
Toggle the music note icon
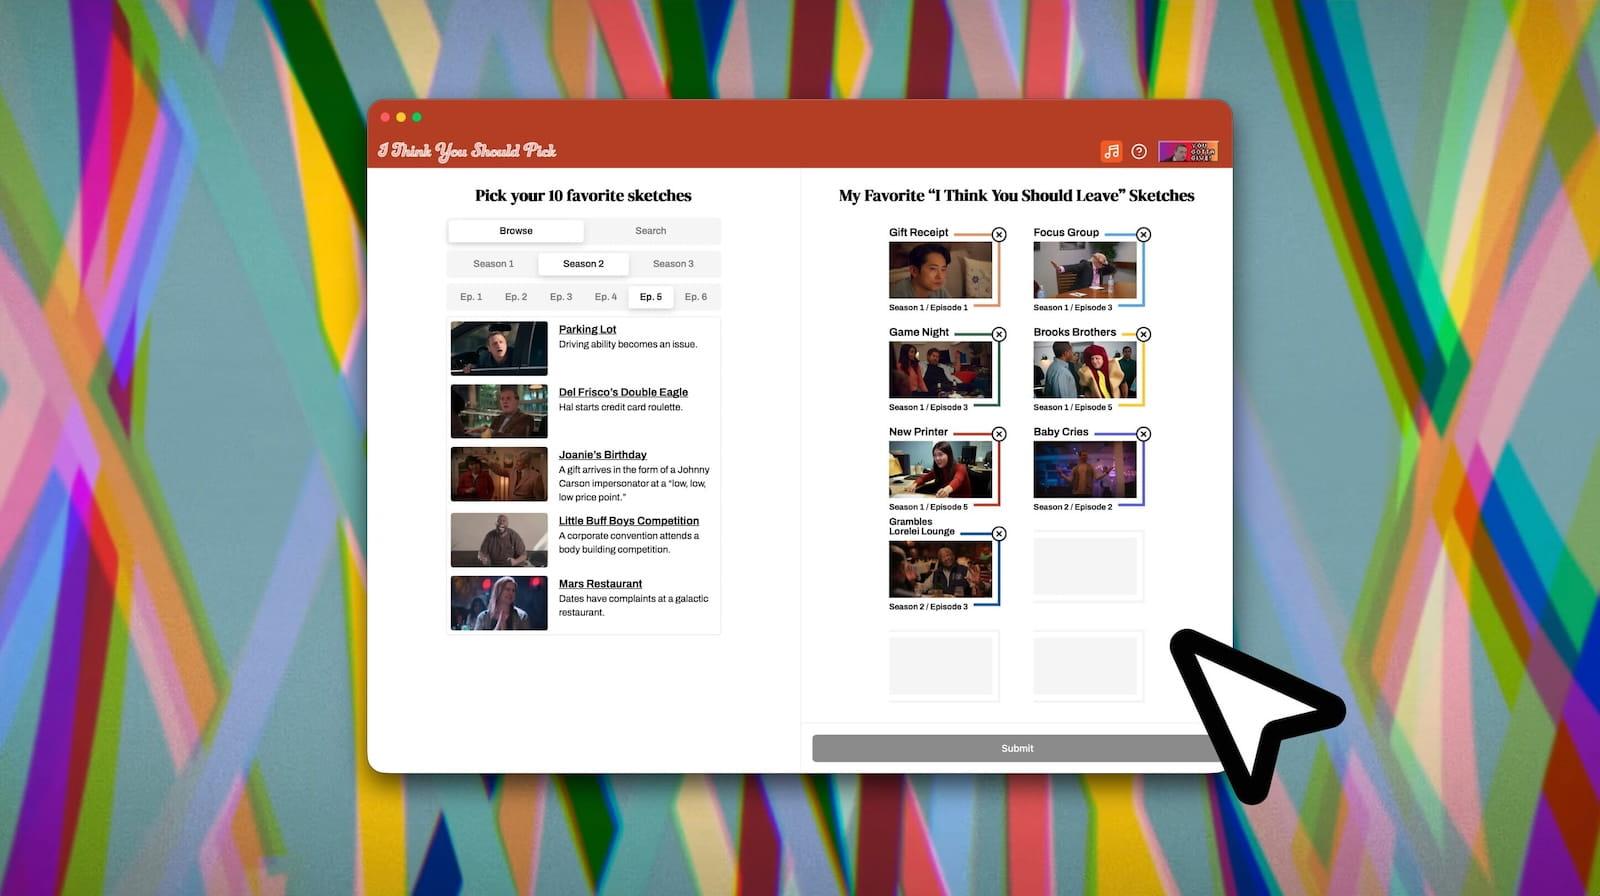pos(1111,151)
